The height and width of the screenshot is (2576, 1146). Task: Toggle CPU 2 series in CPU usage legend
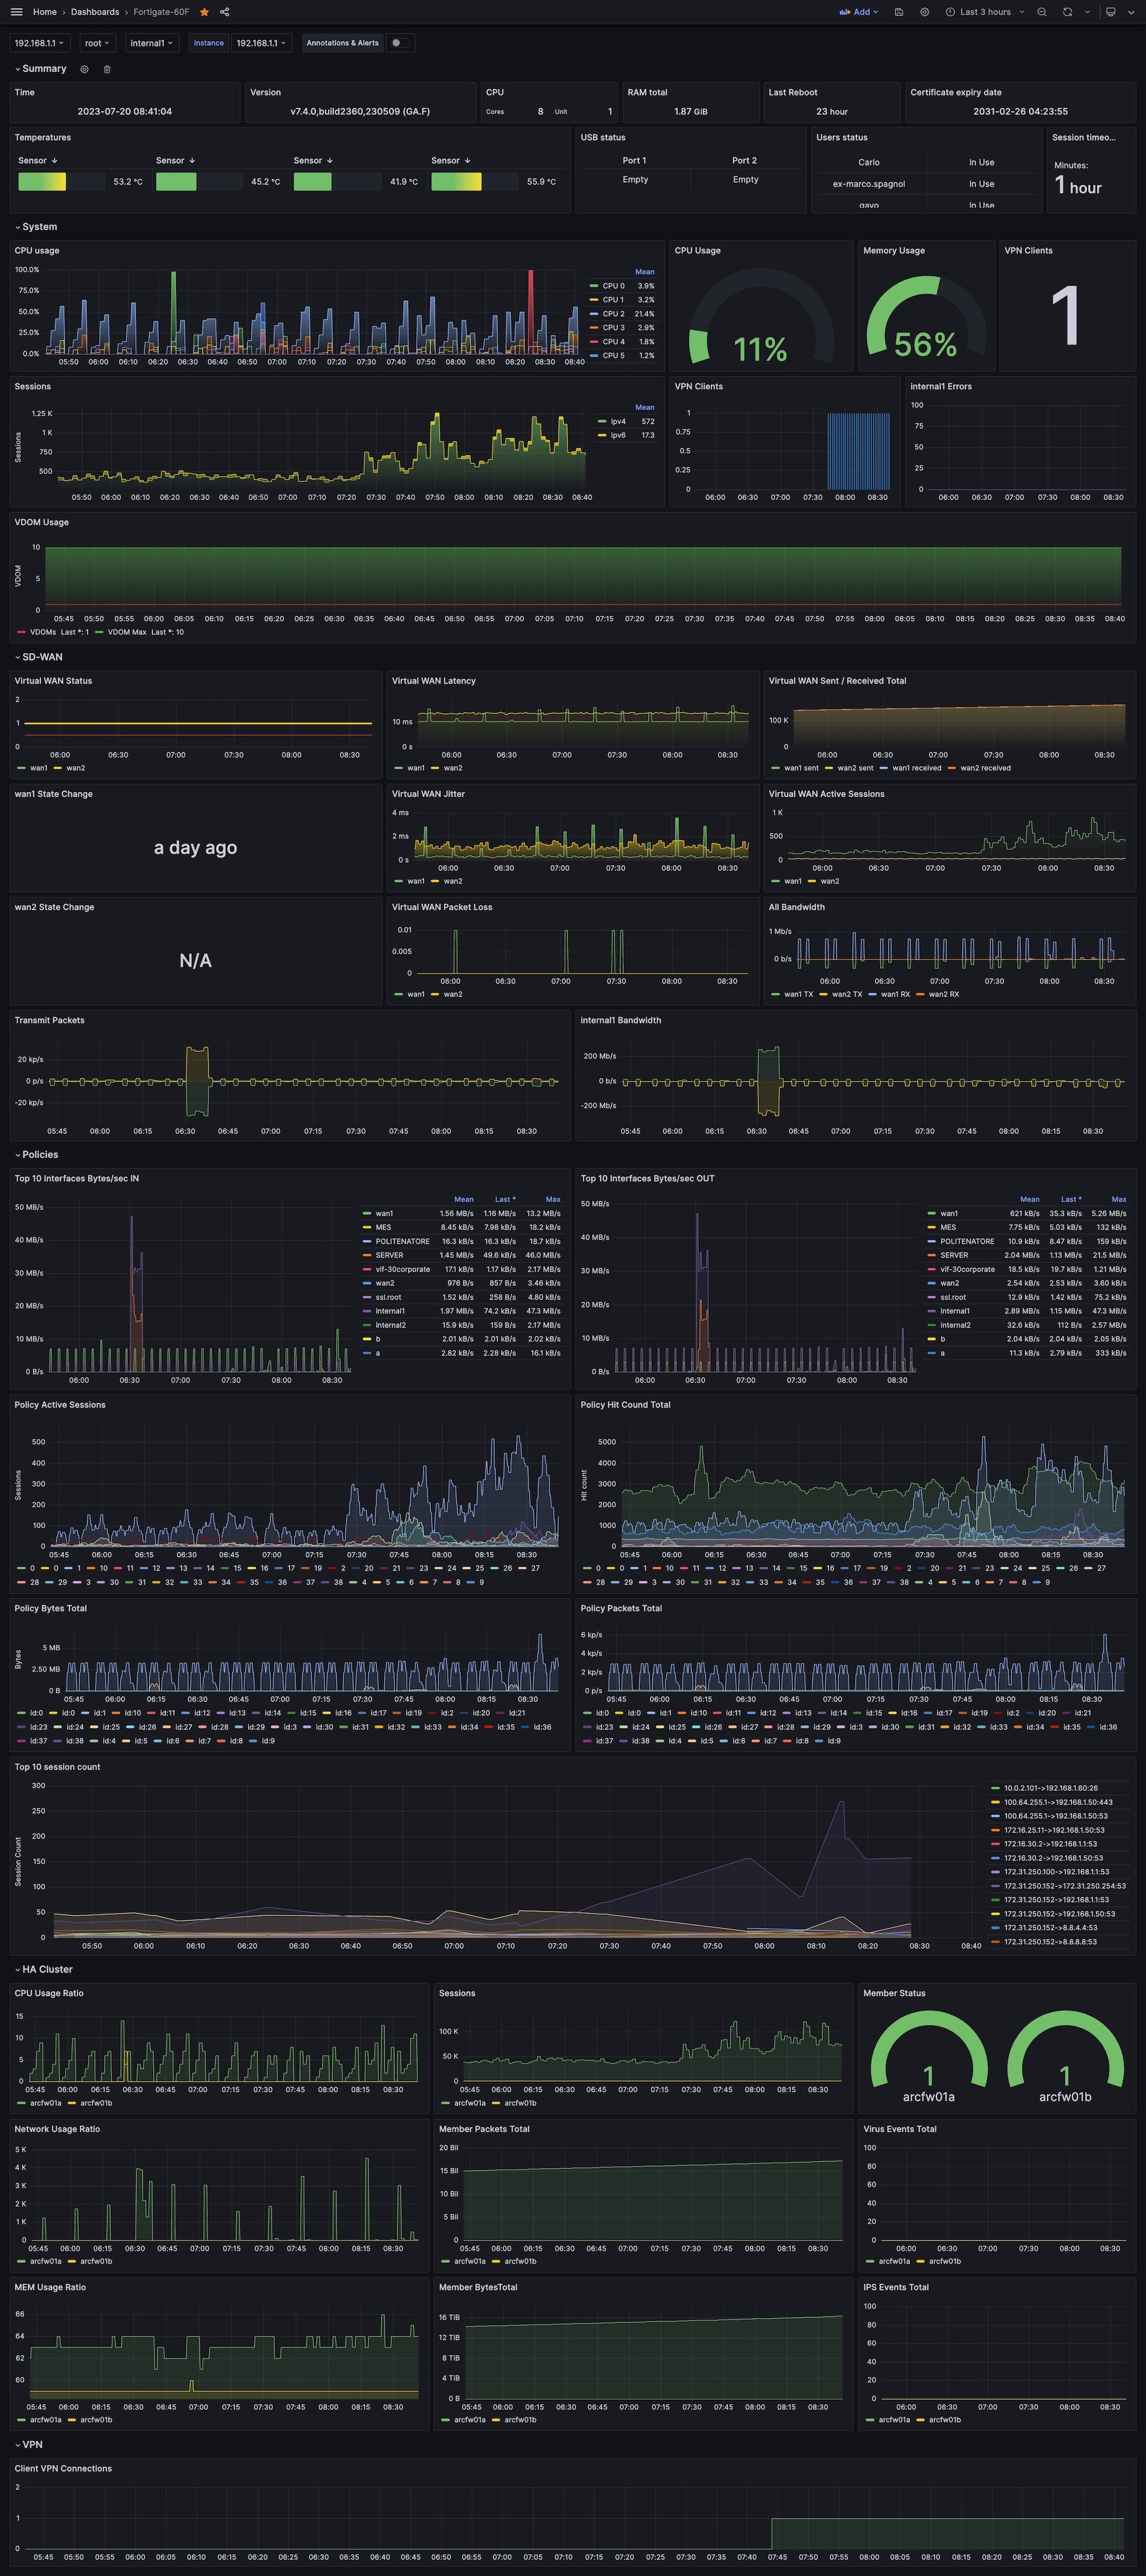[x=613, y=314]
